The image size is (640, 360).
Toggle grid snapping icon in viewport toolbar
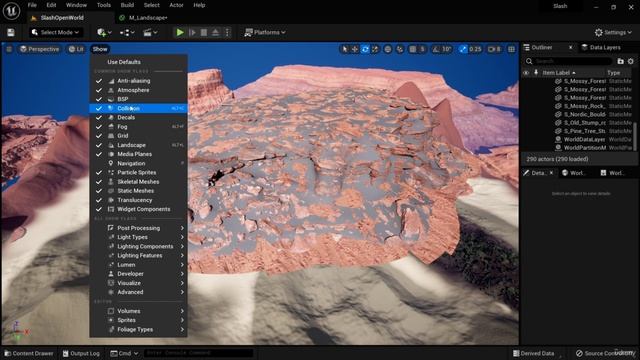point(413,49)
